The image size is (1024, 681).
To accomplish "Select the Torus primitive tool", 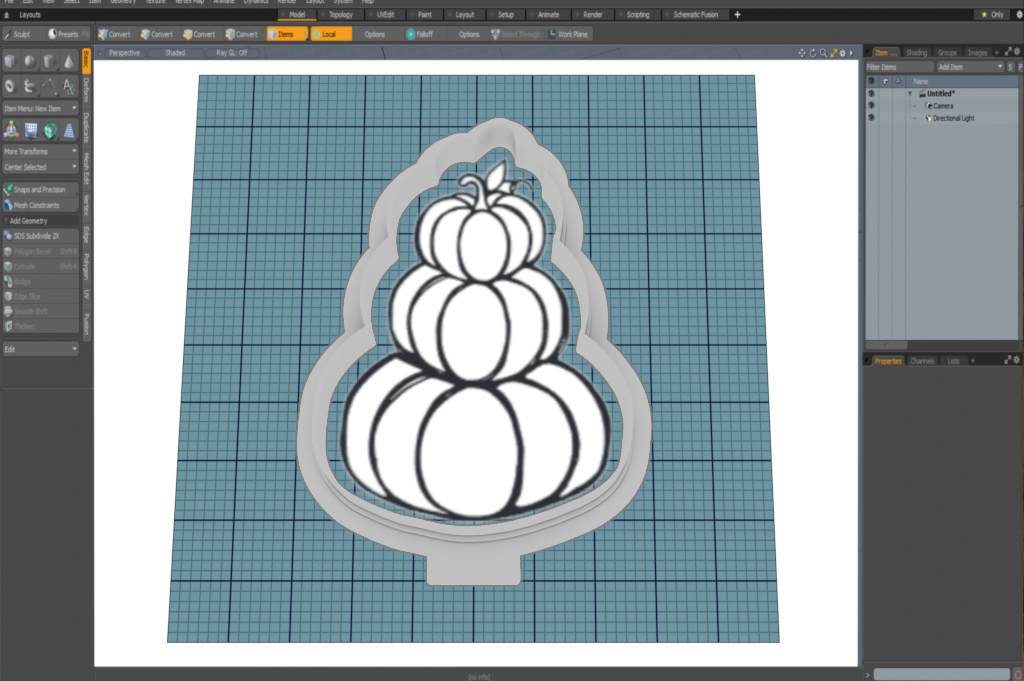I will tap(11, 86).
